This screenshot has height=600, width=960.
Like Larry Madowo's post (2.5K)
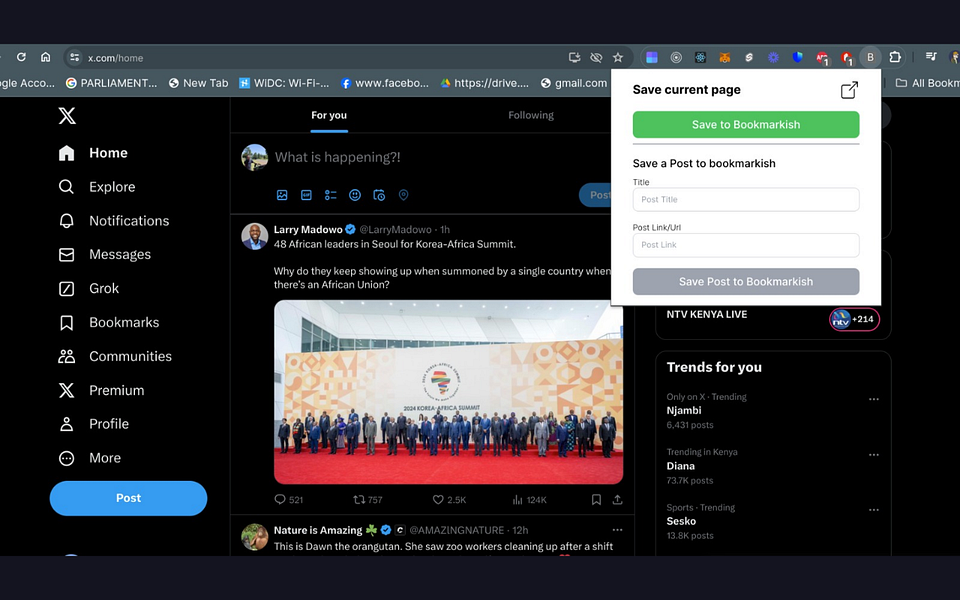(449, 500)
